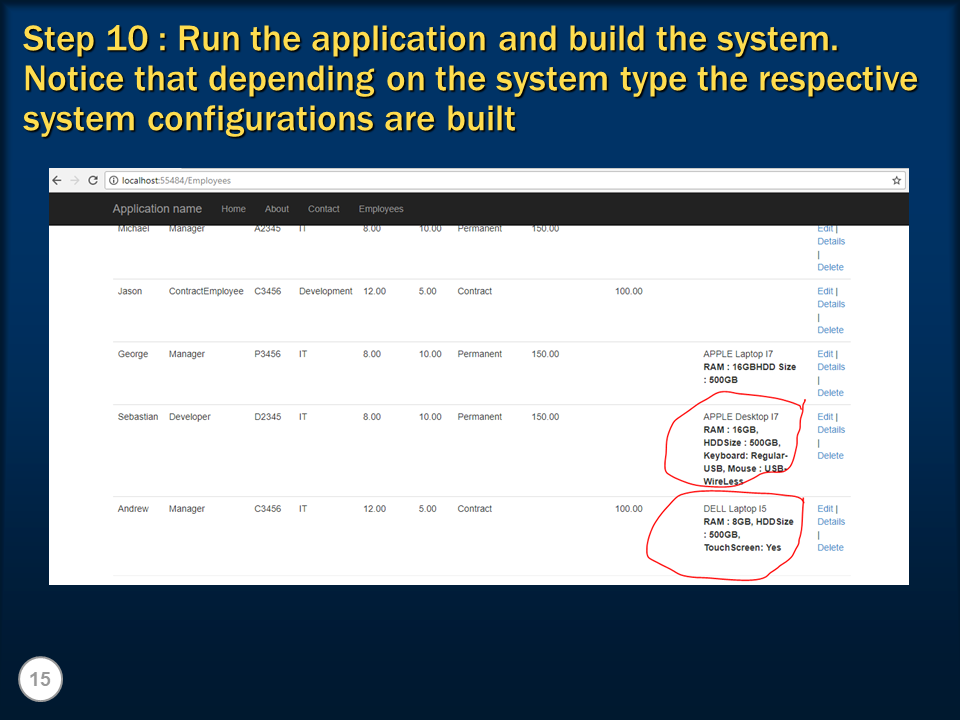Delete George's employee record
Viewport: 960px width, 720px height.
(830, 392)
